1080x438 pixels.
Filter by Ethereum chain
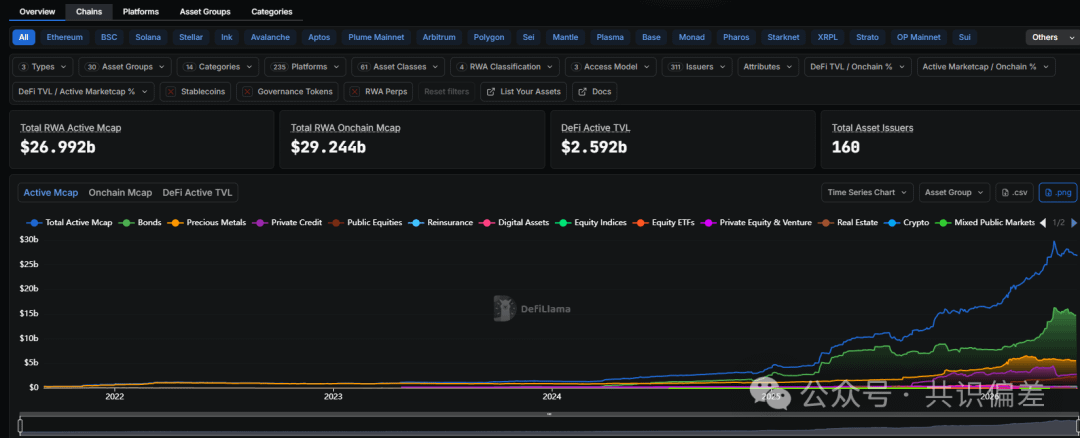coord(65,37)
